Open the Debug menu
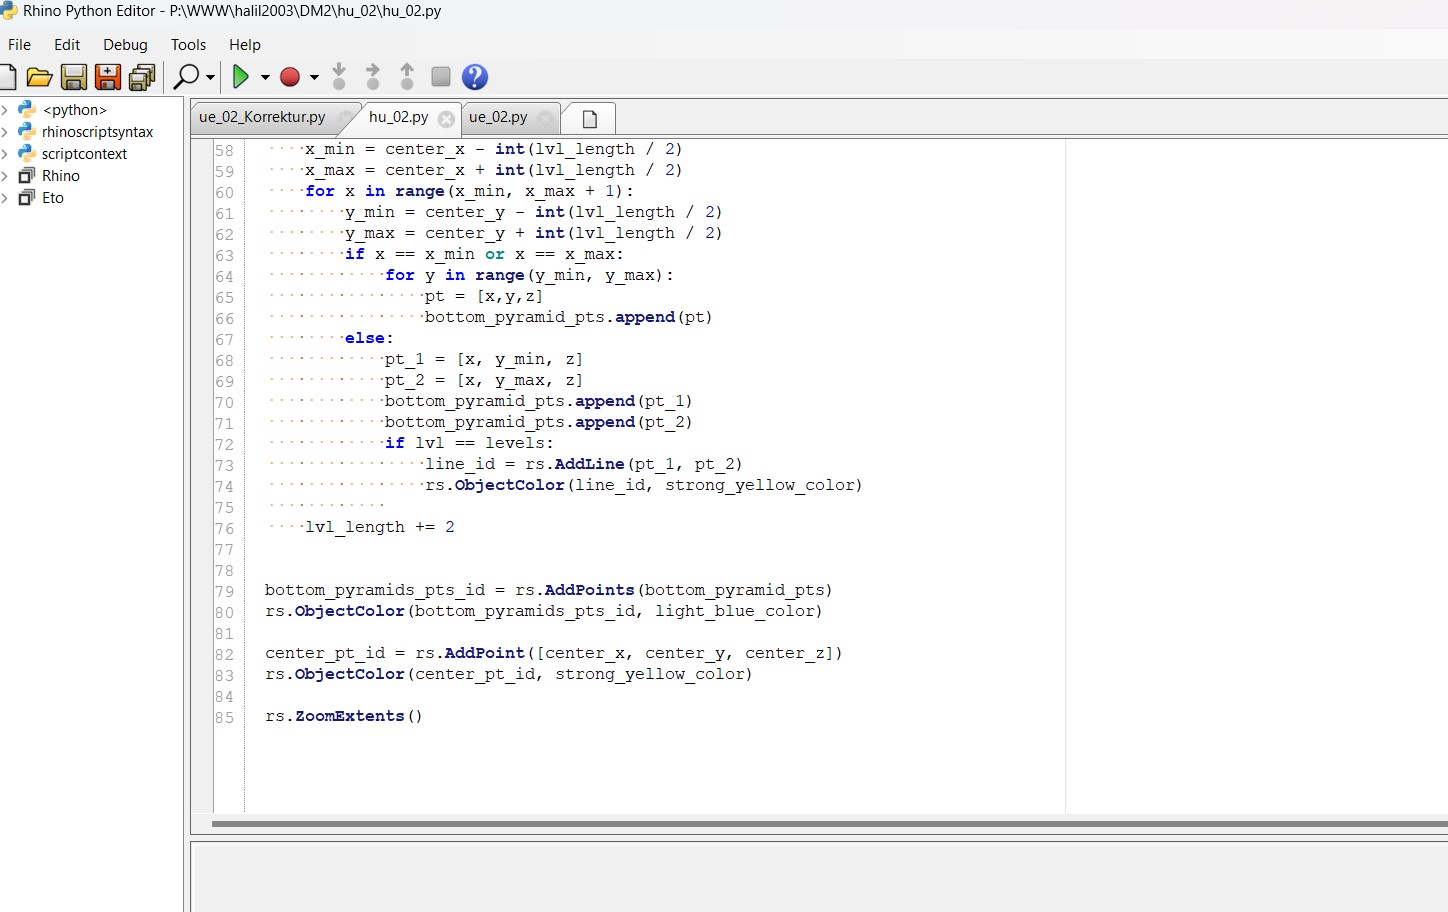 pos(125,44)
